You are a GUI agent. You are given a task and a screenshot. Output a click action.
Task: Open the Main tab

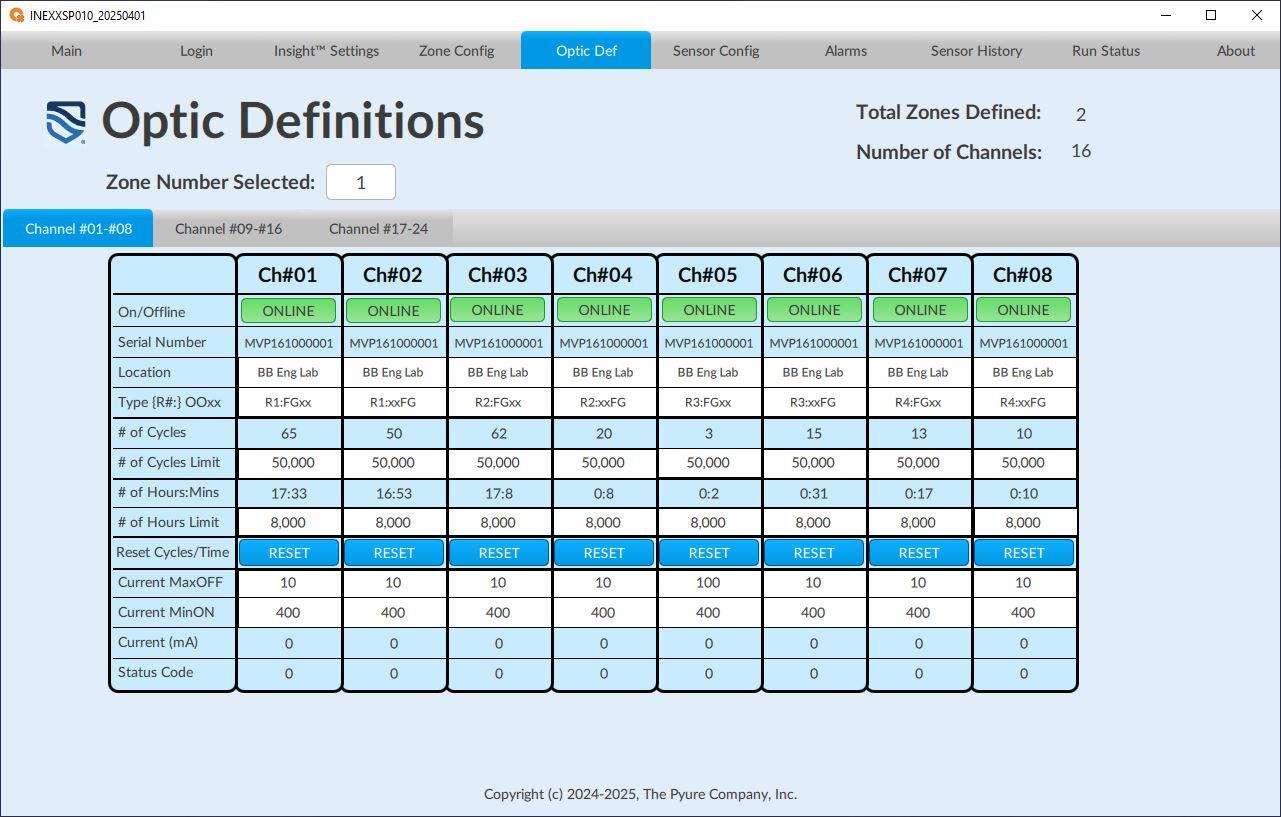pos(66,50)
